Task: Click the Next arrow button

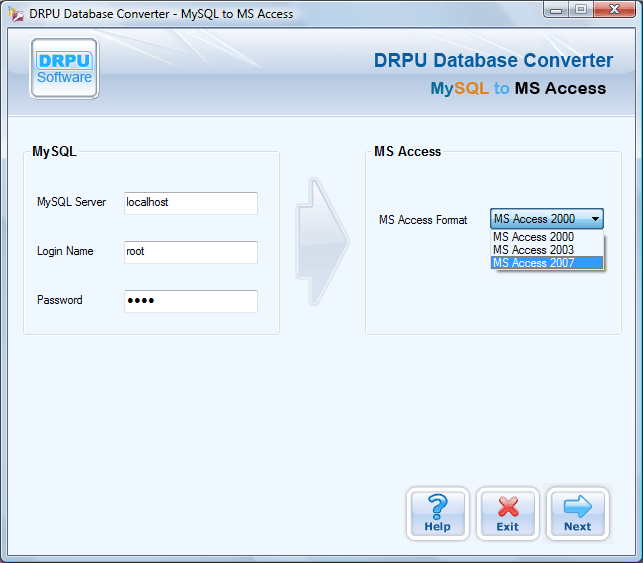Action: pos(578,514)
